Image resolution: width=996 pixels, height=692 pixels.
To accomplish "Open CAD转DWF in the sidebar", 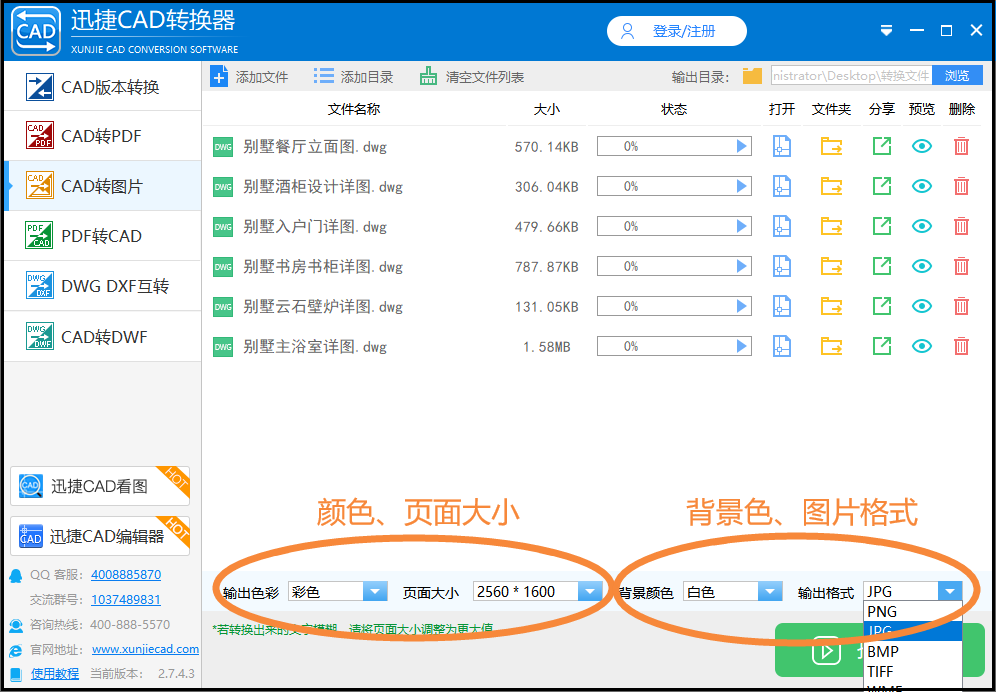I will pyautogui.click(x=103, y=336).
